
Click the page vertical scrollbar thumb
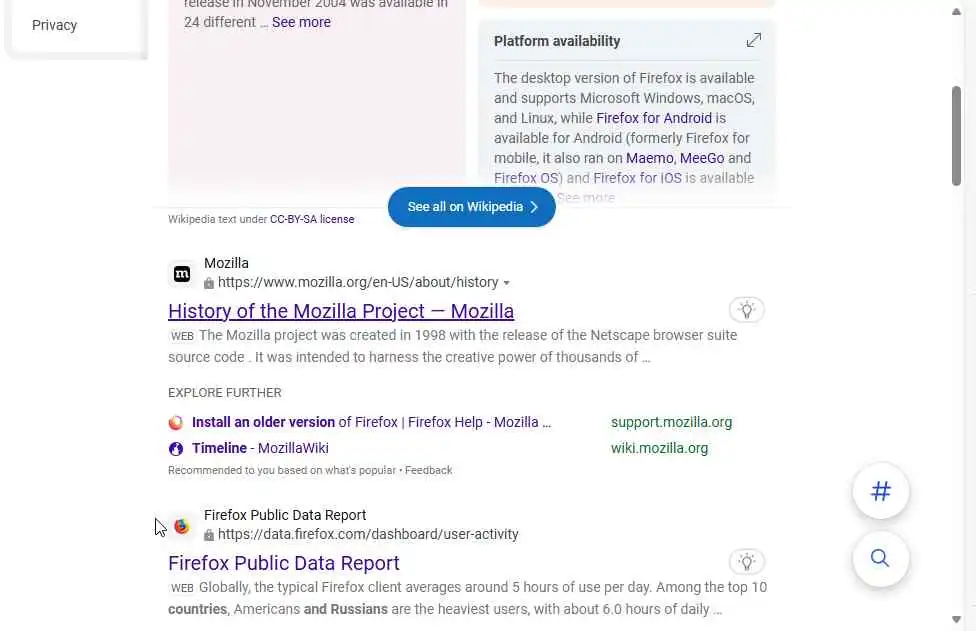956,135
